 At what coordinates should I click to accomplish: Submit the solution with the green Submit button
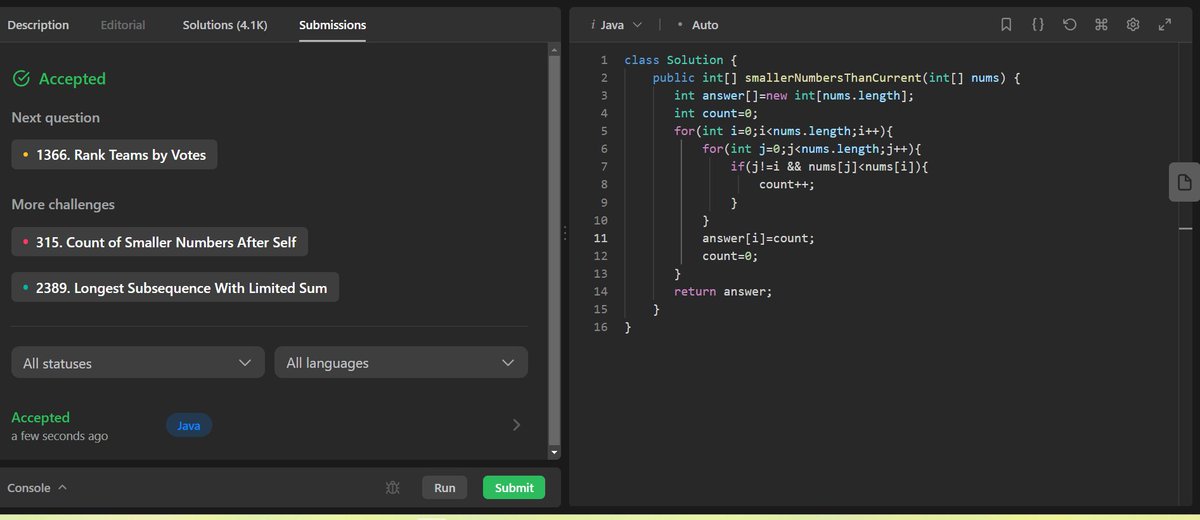click(x=514, y=488)
